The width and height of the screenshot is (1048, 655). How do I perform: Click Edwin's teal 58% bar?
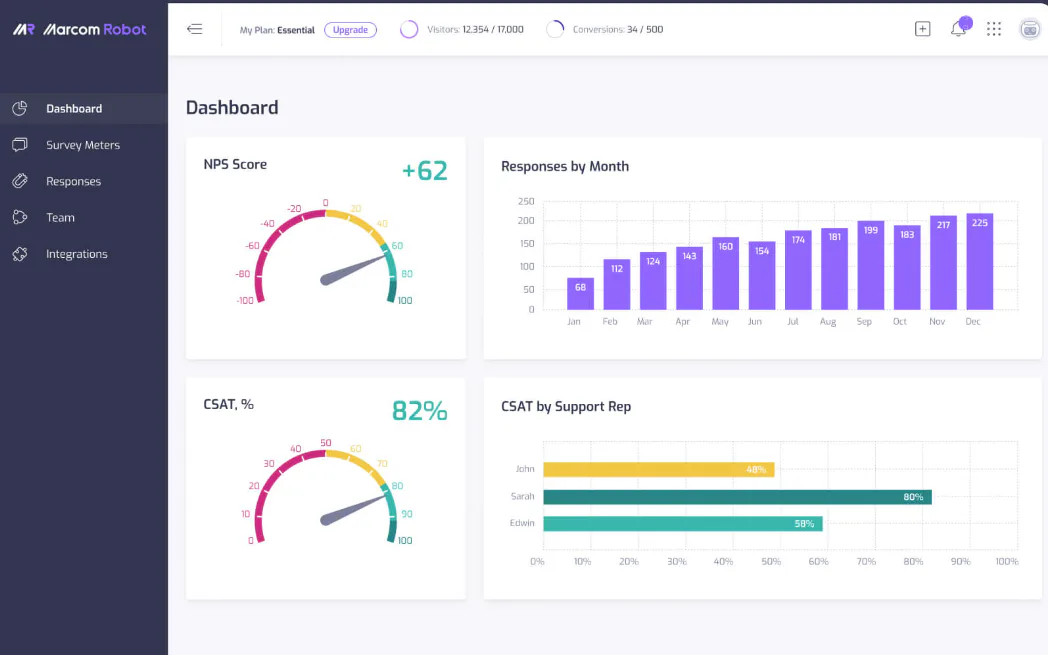click(682, 523)
